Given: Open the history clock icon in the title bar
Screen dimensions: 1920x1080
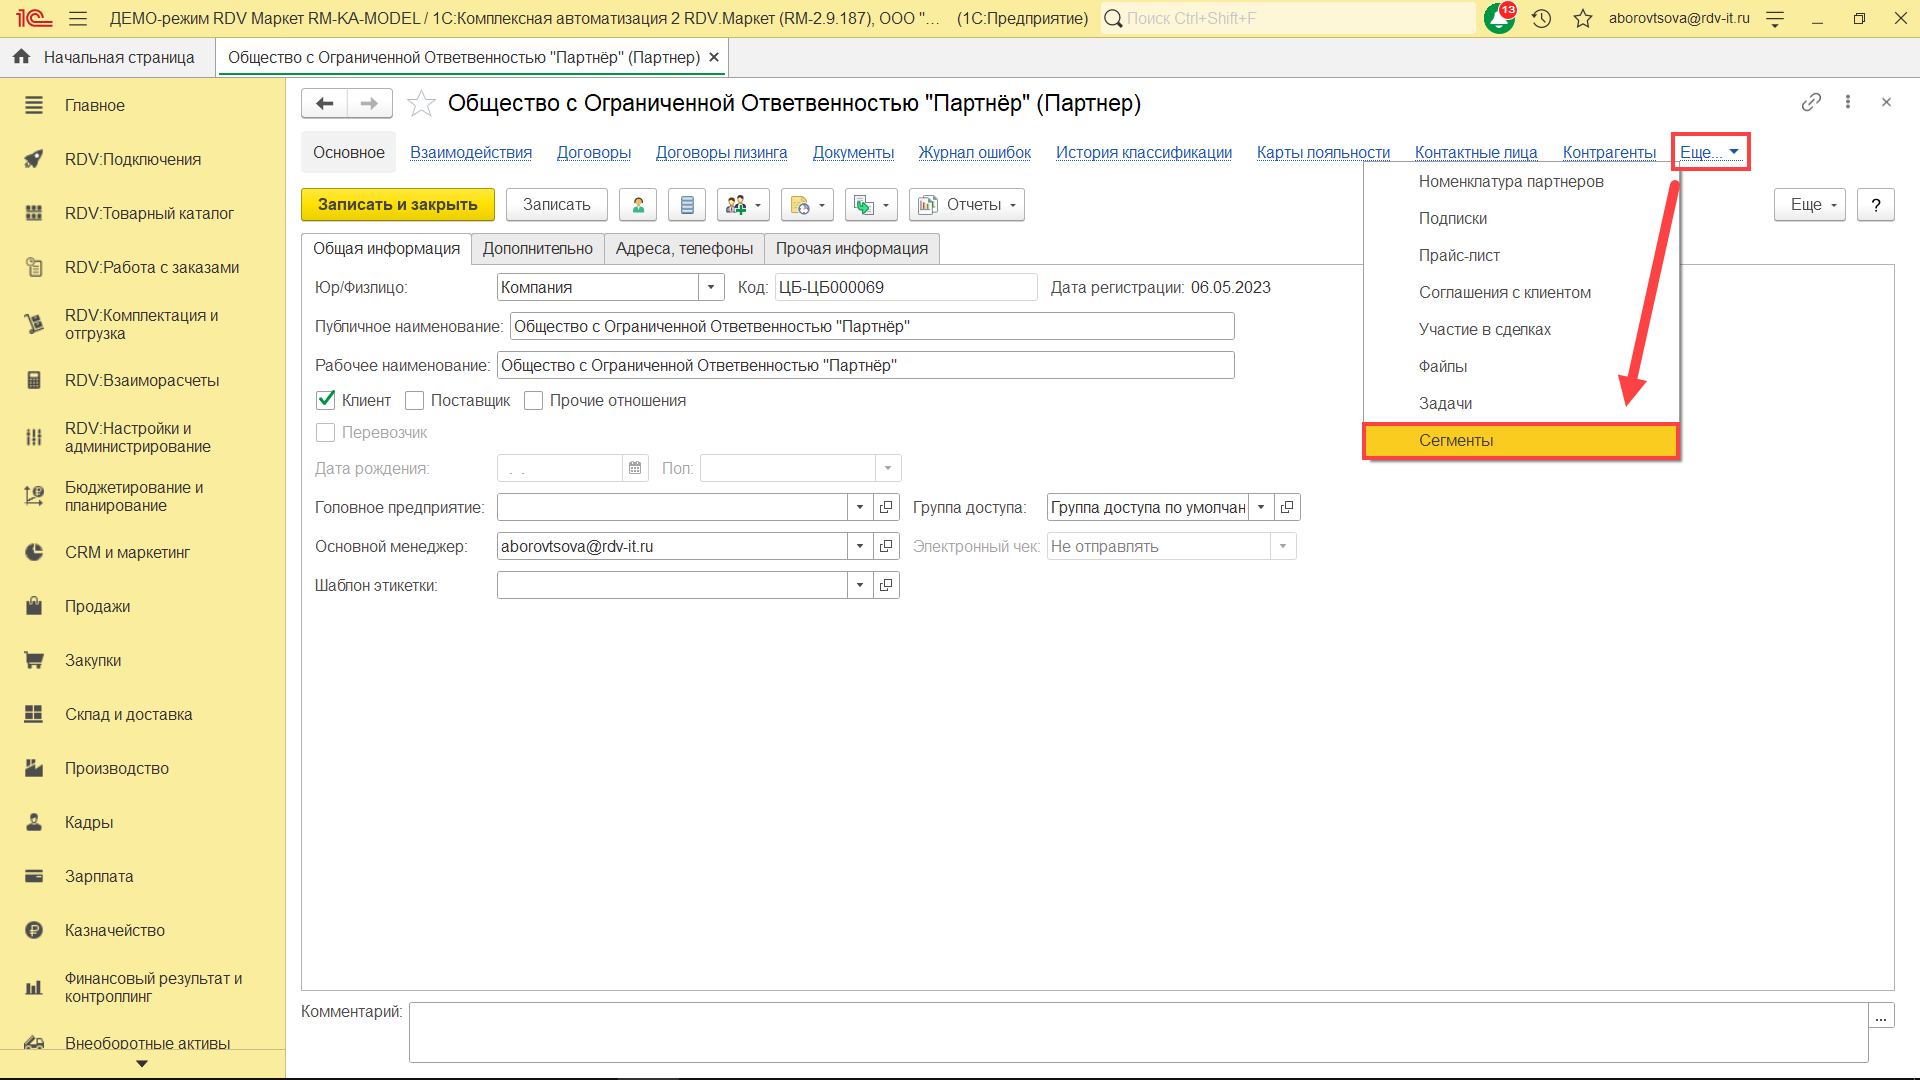Looking at the screenshot, I should tap(1541, 18).
